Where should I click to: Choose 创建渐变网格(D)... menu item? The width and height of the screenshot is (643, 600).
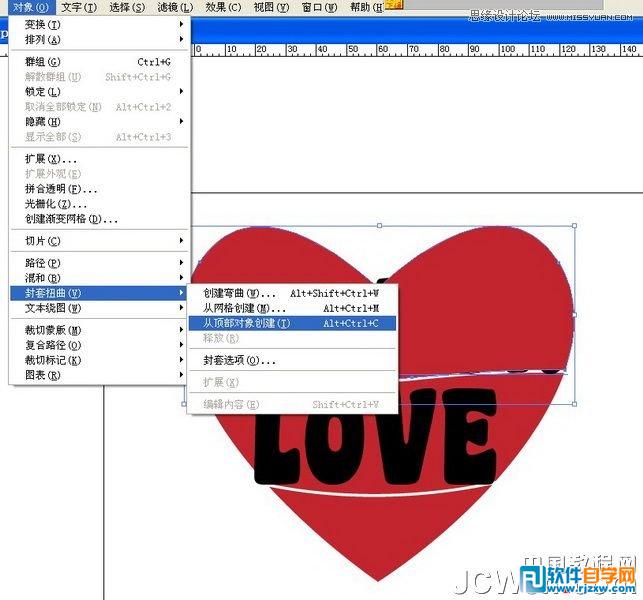pyautogui.click(x=100, y=219)
